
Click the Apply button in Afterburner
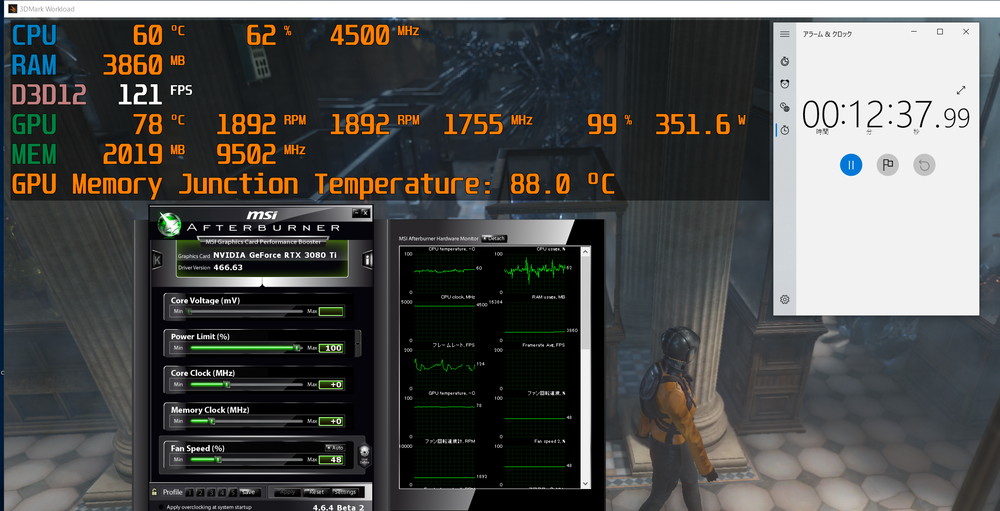point(288,492)
